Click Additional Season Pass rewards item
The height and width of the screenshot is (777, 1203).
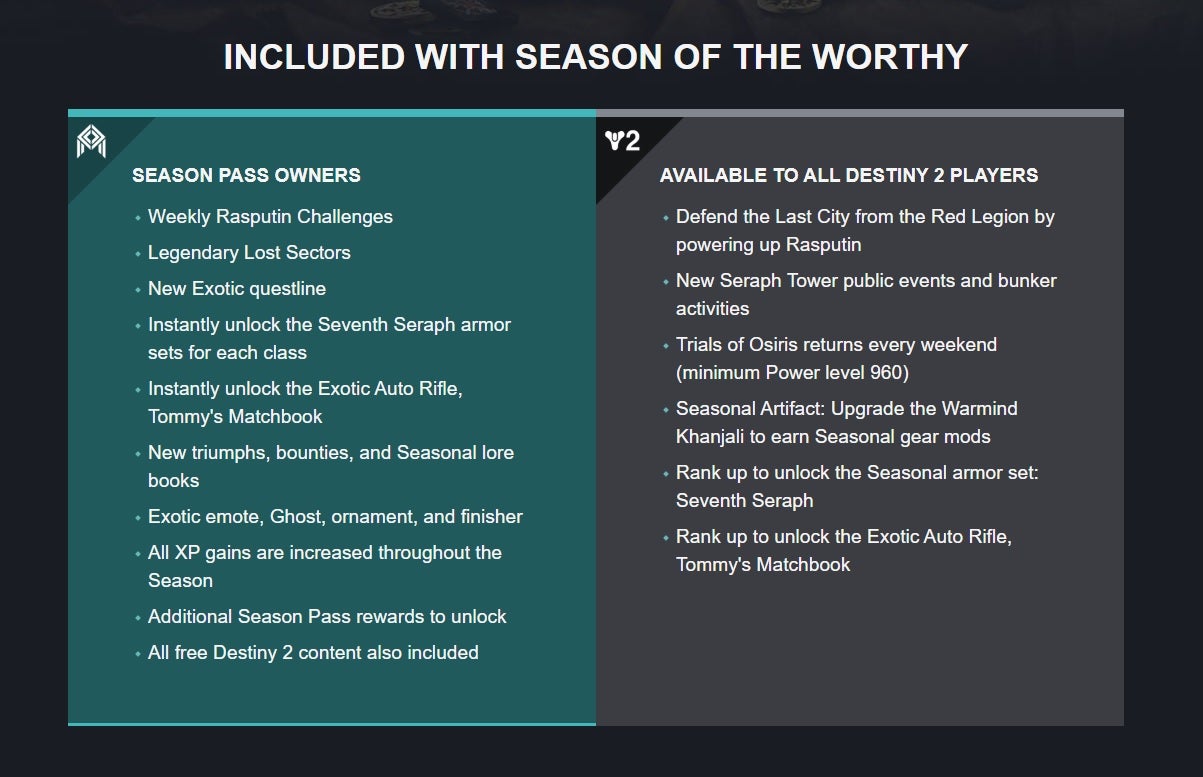pyautogui.click(x=327, y=616)
